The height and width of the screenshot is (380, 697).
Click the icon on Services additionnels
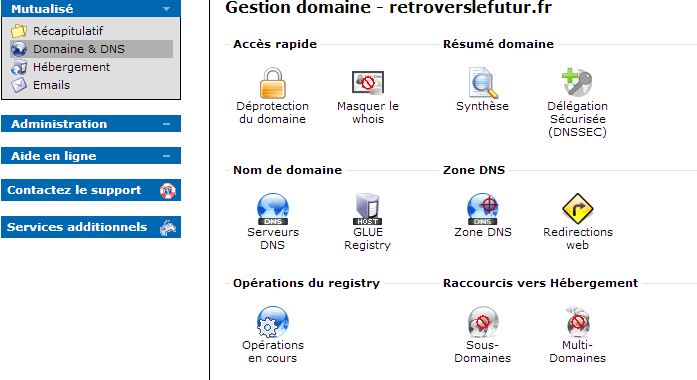point(168,227)
